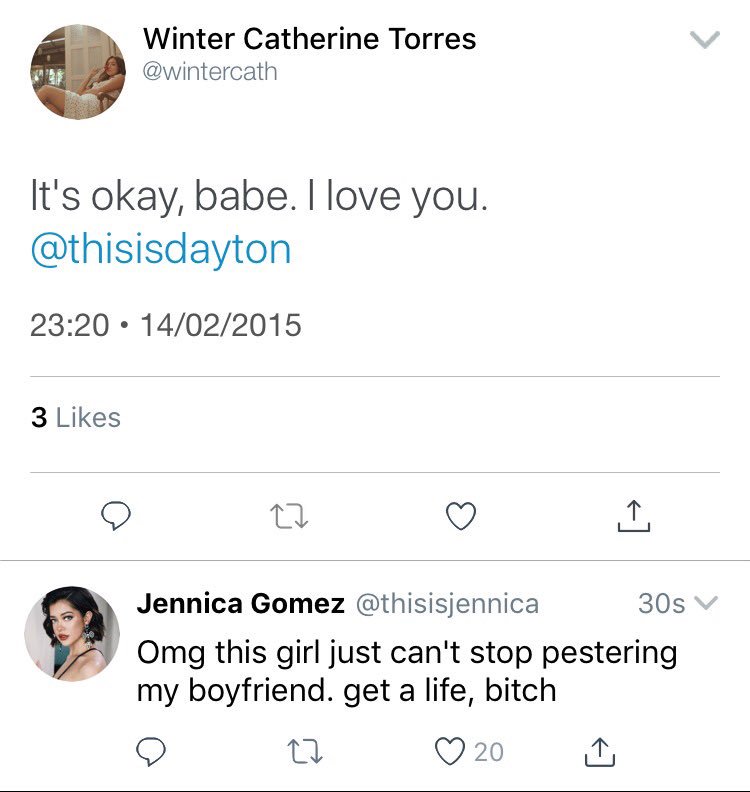Reply to Jennica Gomez's comment
This screenshot has height=792, width=750.
click(x=151, y=751)
